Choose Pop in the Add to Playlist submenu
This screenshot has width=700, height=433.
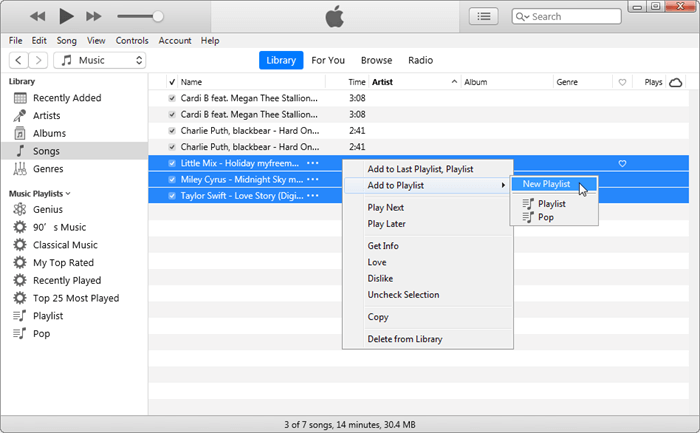pos(554,217)
